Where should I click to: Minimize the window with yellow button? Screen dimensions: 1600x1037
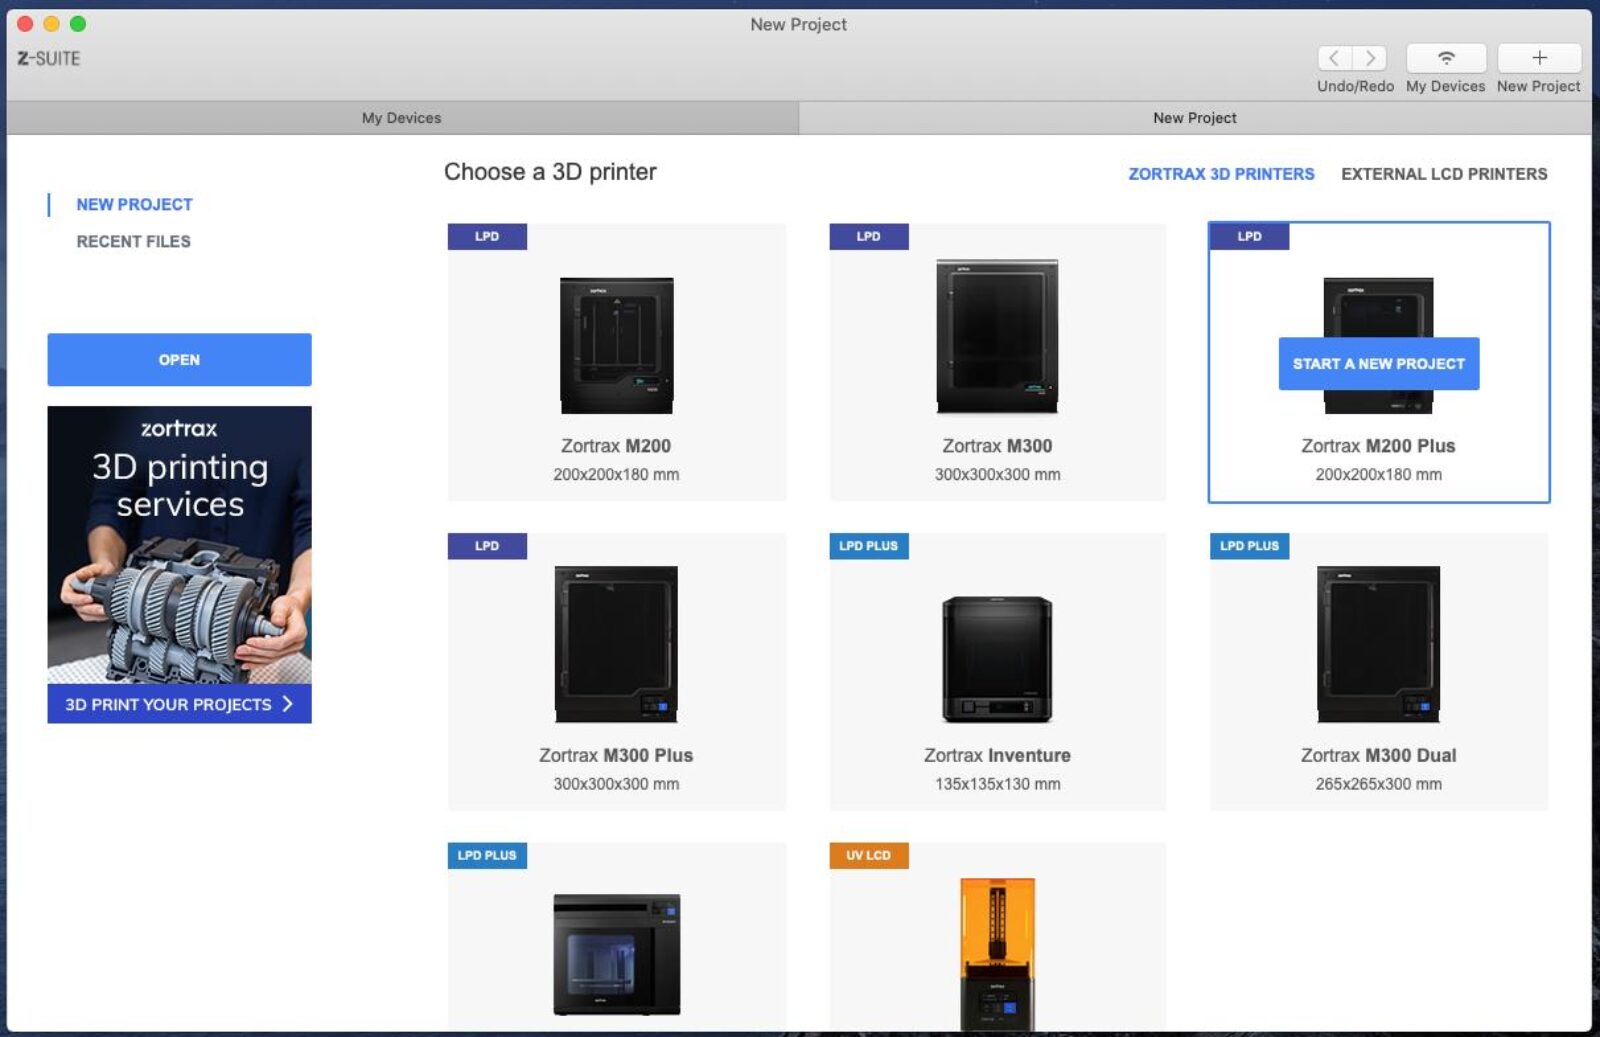coord(51,23)
